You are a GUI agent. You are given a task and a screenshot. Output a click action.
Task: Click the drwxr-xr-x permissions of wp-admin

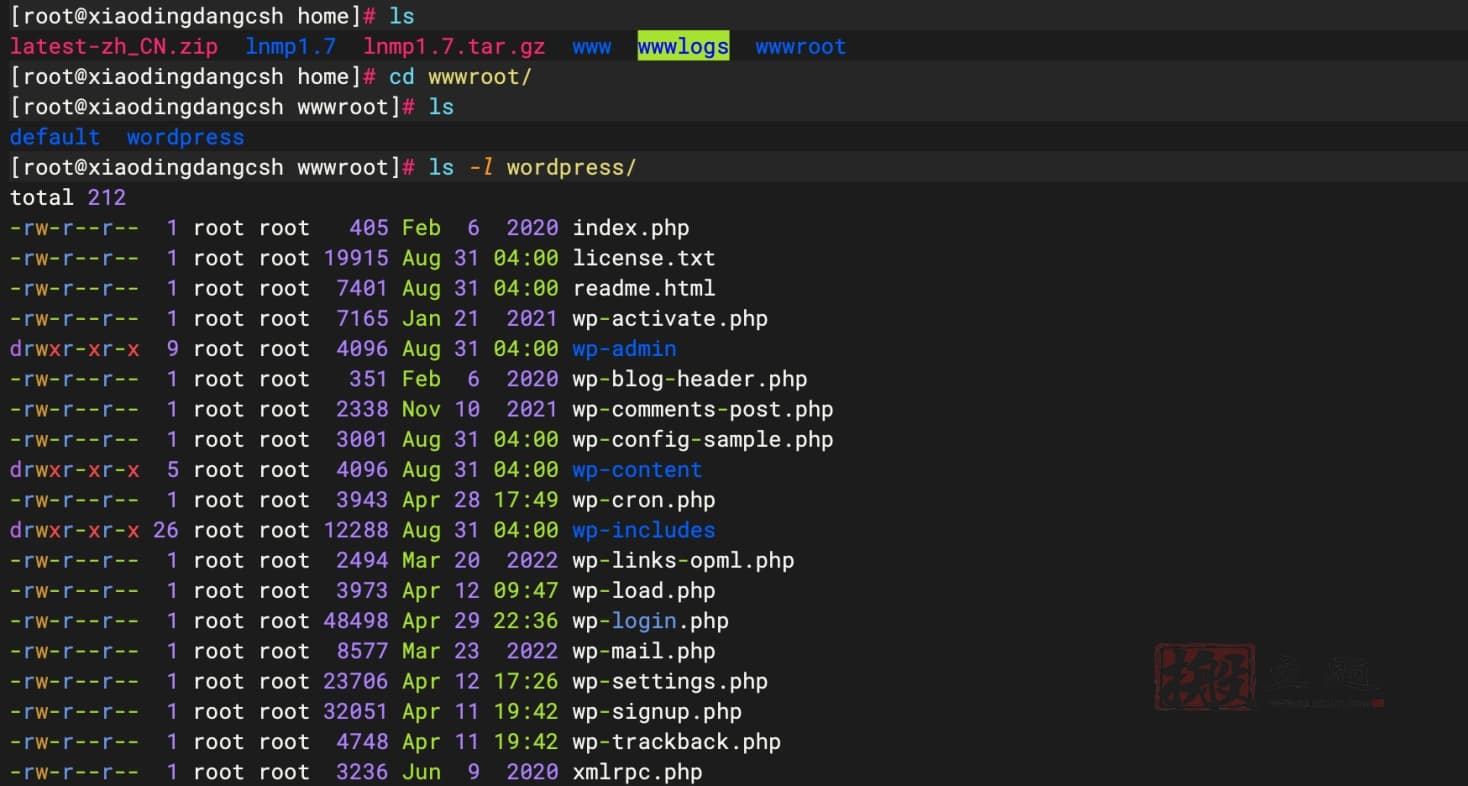pos(75,349)
